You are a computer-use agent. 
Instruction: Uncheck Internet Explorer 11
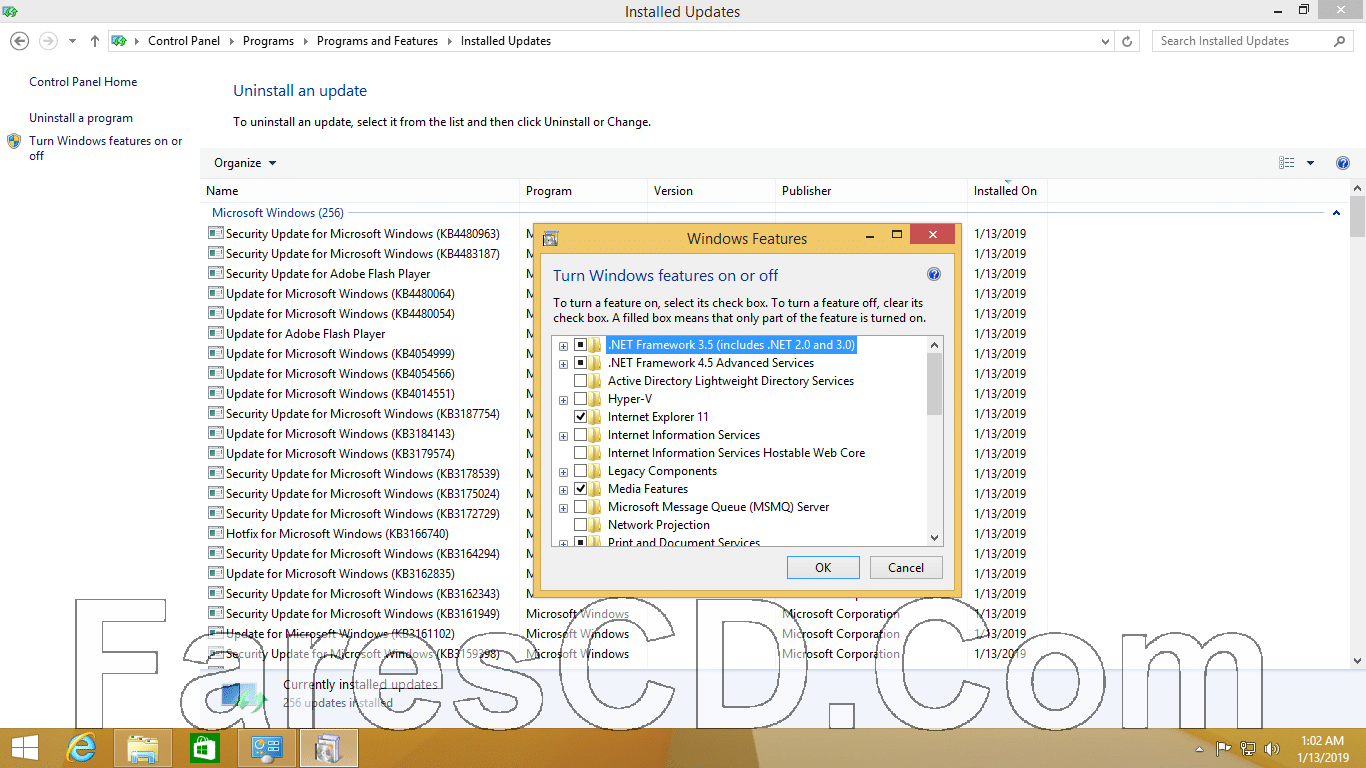[580, 417]
